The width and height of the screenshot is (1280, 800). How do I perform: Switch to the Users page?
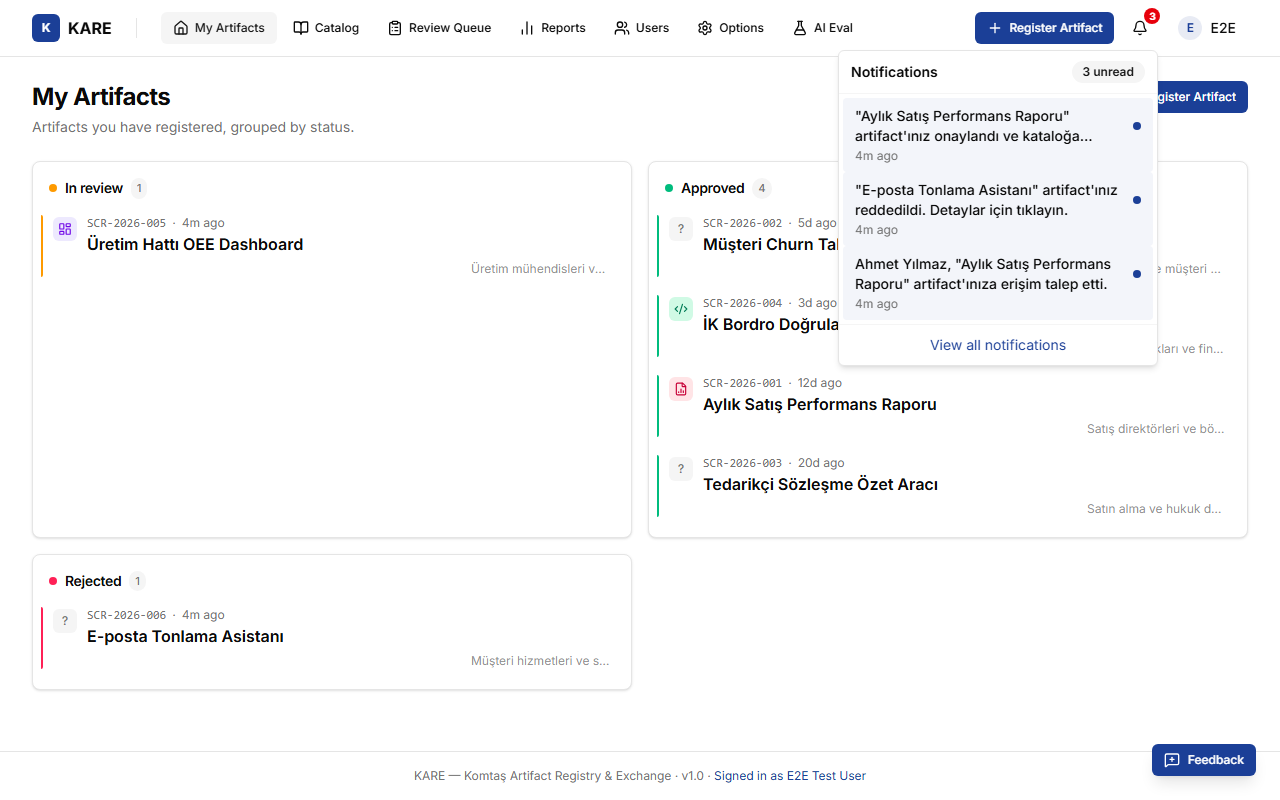click(642, 28)
